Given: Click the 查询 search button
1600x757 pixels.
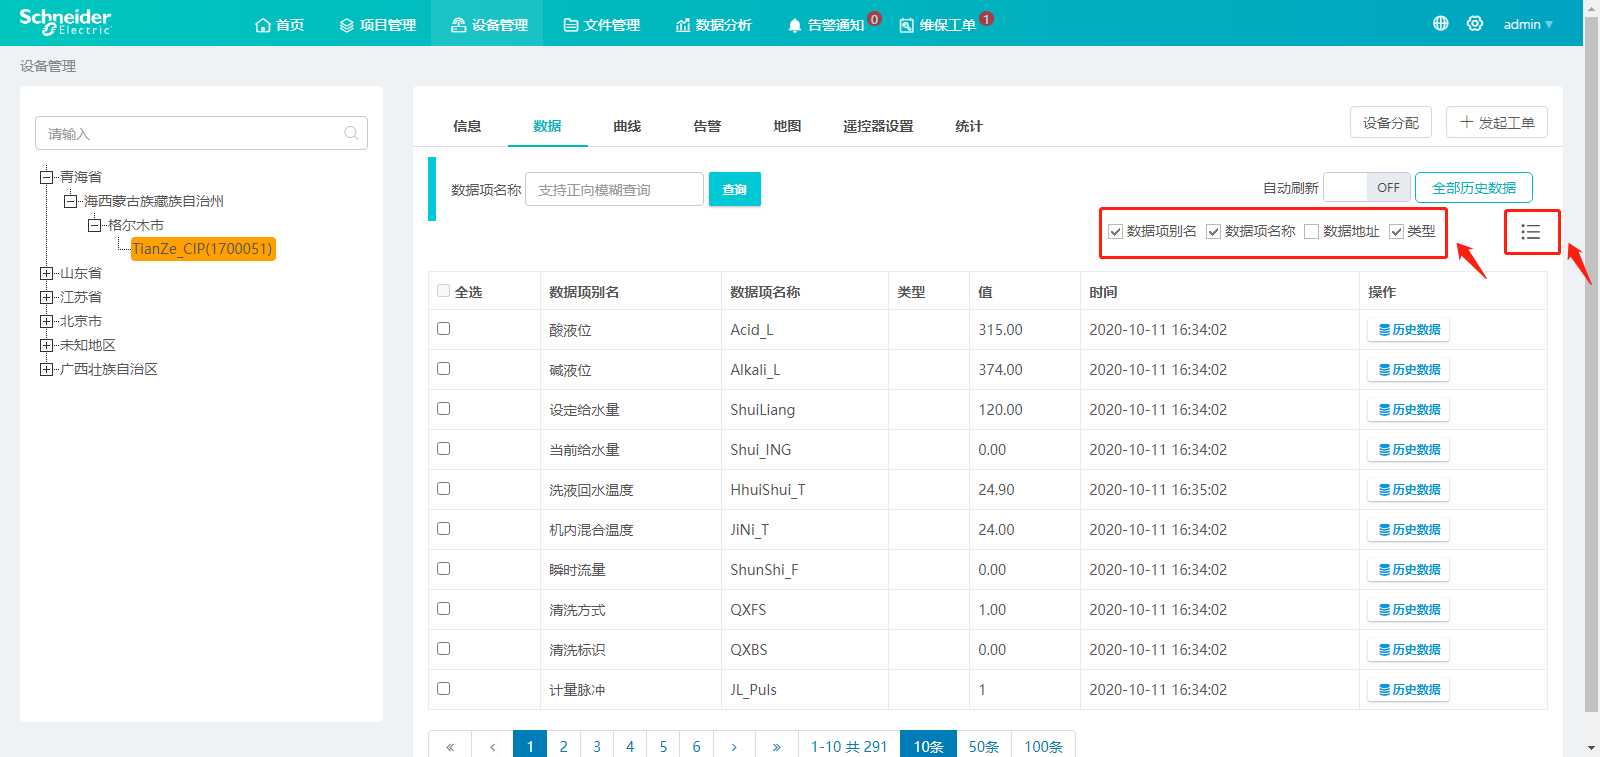Looking at the screenshot, I should tap(735, 189).
